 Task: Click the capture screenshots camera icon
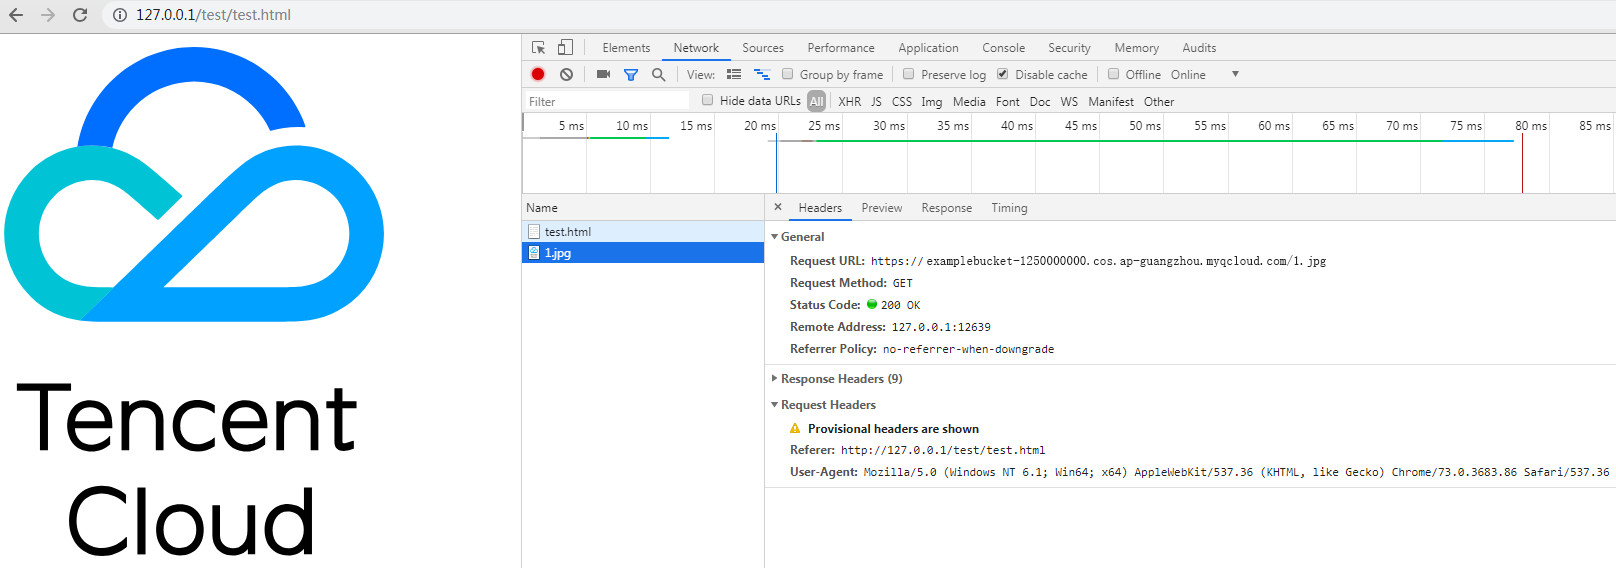tap(603, 74)
